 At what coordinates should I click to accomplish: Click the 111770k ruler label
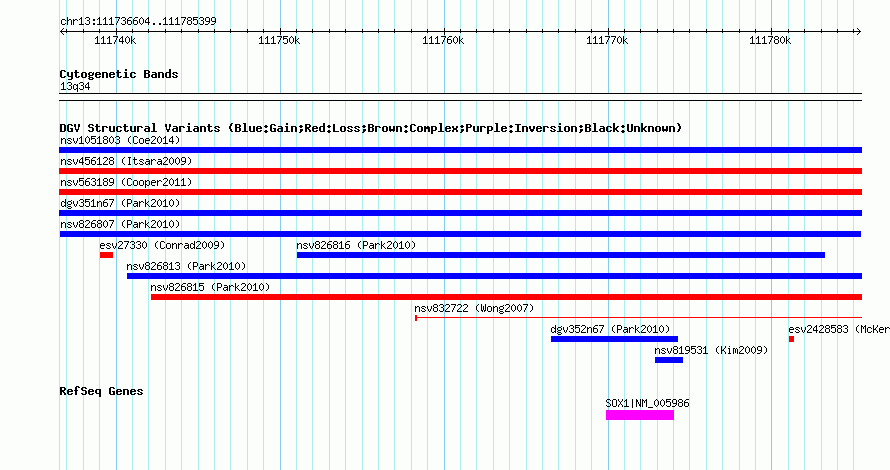607,40
